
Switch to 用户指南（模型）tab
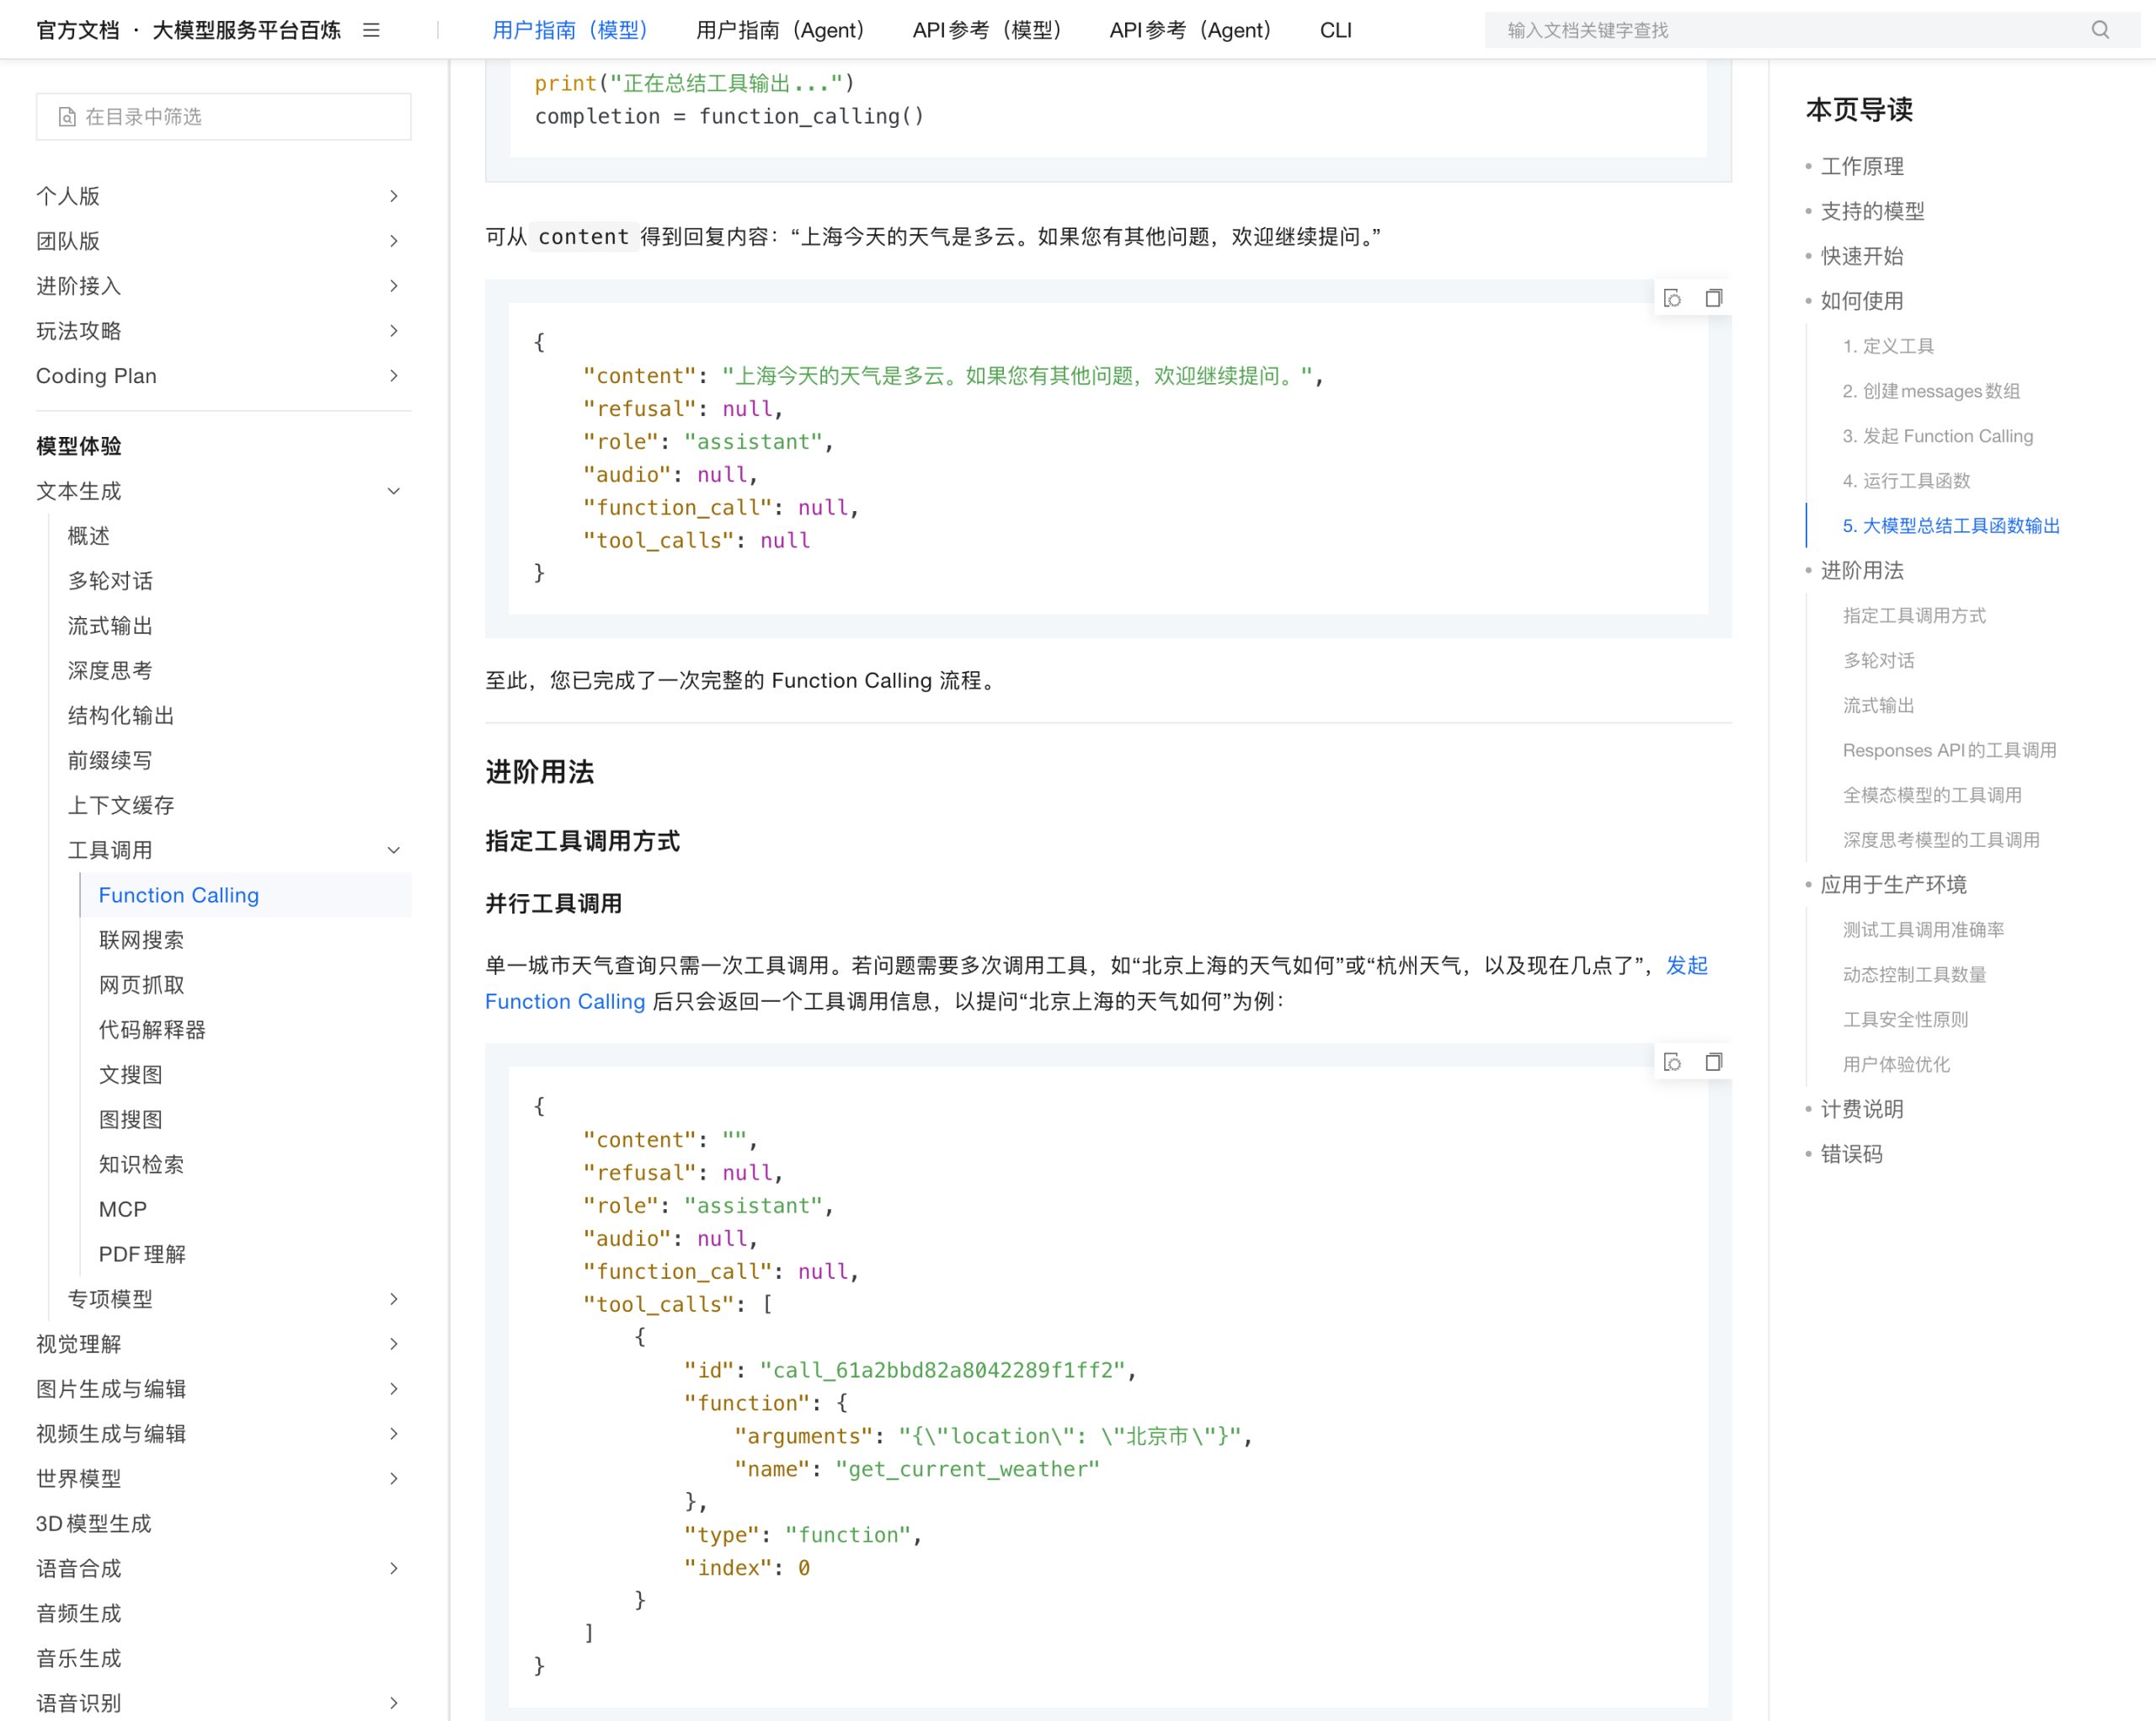(570, 30)
